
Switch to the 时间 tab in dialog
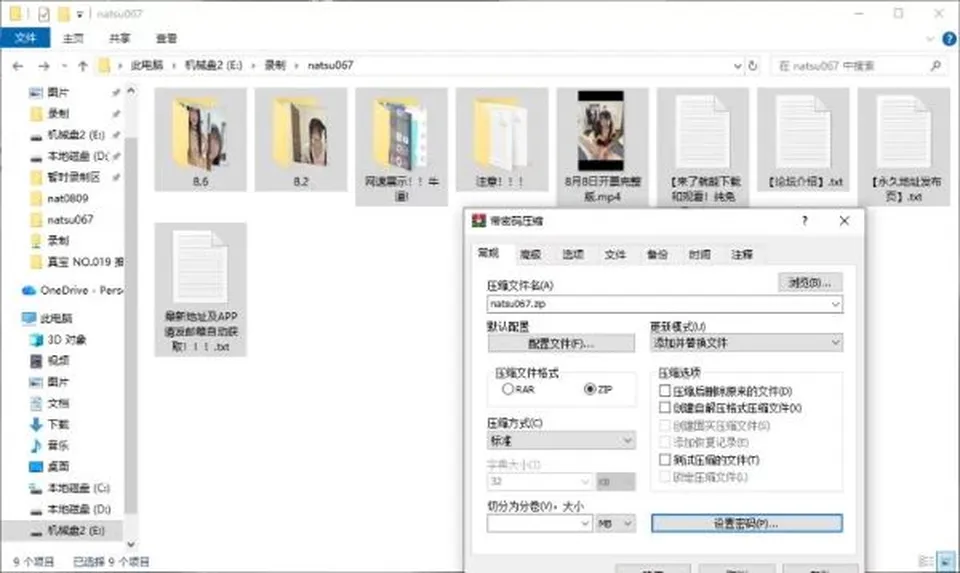click(x=700, y=255)
